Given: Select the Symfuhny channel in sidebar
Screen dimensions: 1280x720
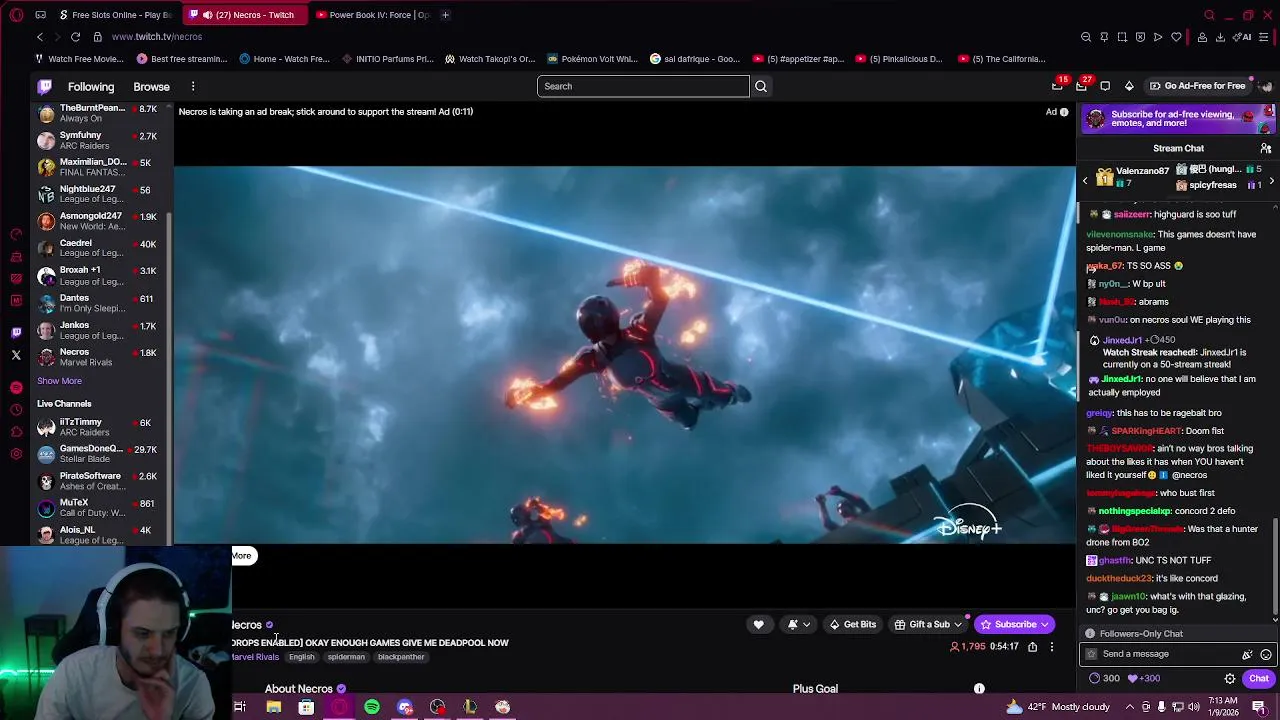Looking at the screenshot, I should (x=97, y=140).
